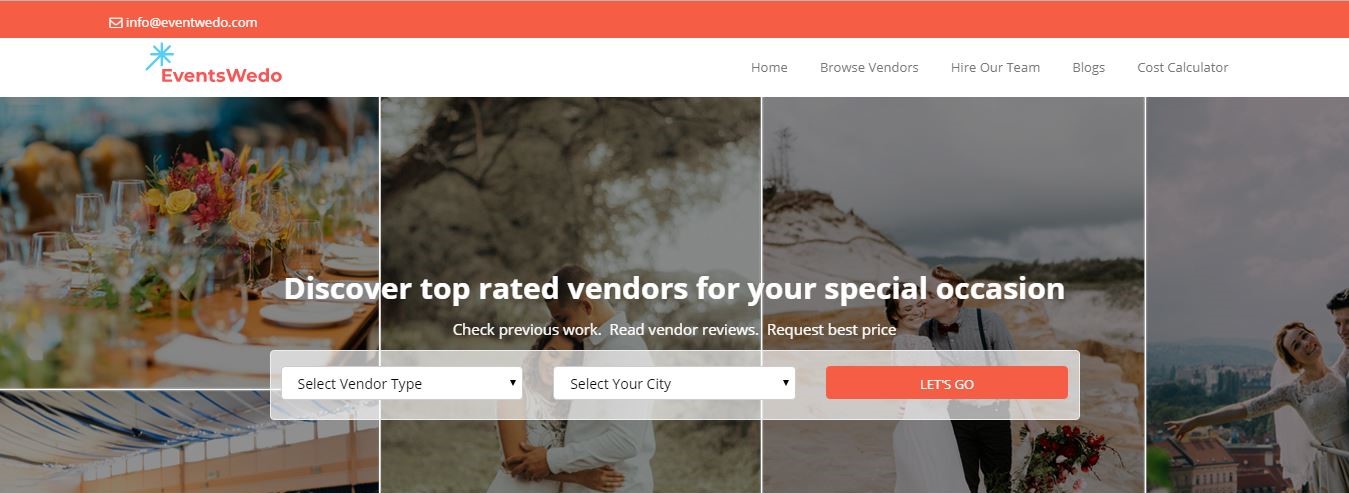Go to the Home menu item

tap(769, 67)
